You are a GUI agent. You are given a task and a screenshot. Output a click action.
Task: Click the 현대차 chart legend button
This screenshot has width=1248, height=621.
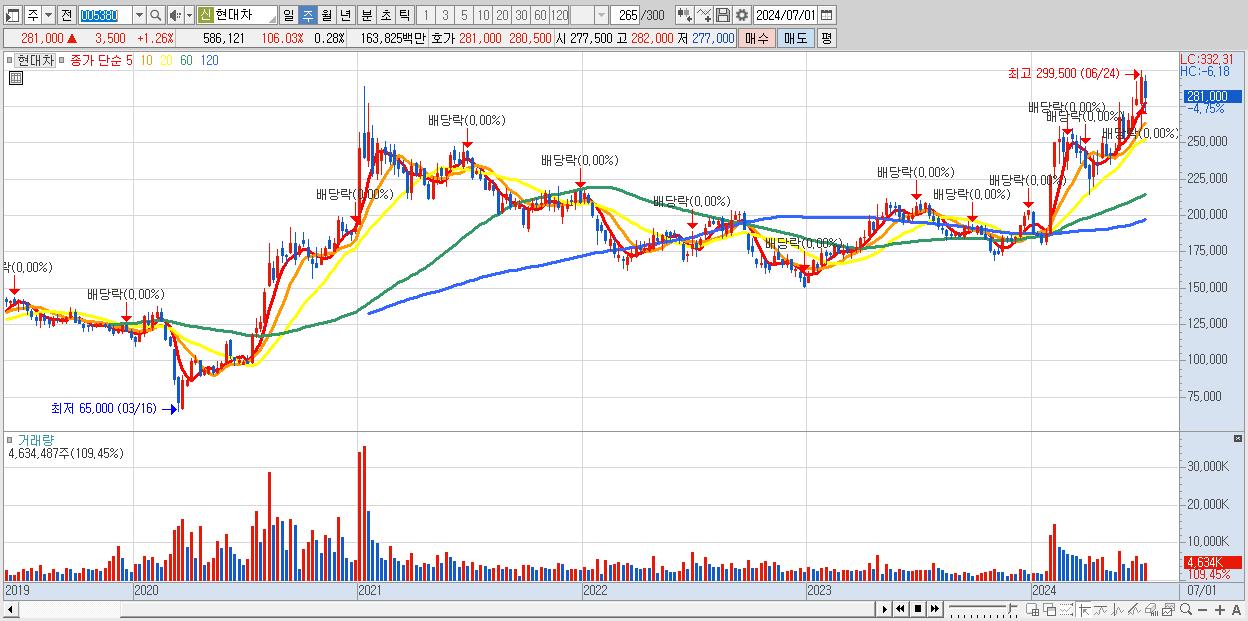(x=34, y=61)
